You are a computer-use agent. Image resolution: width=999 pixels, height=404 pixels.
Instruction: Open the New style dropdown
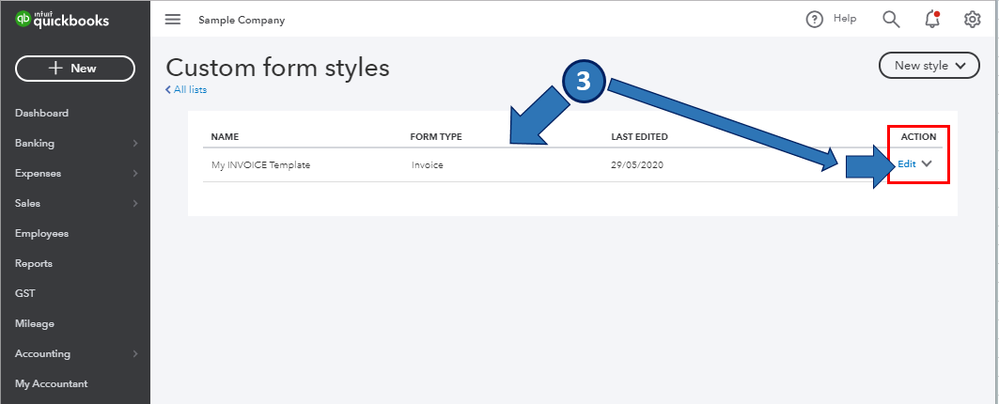(x=928, y=66)
